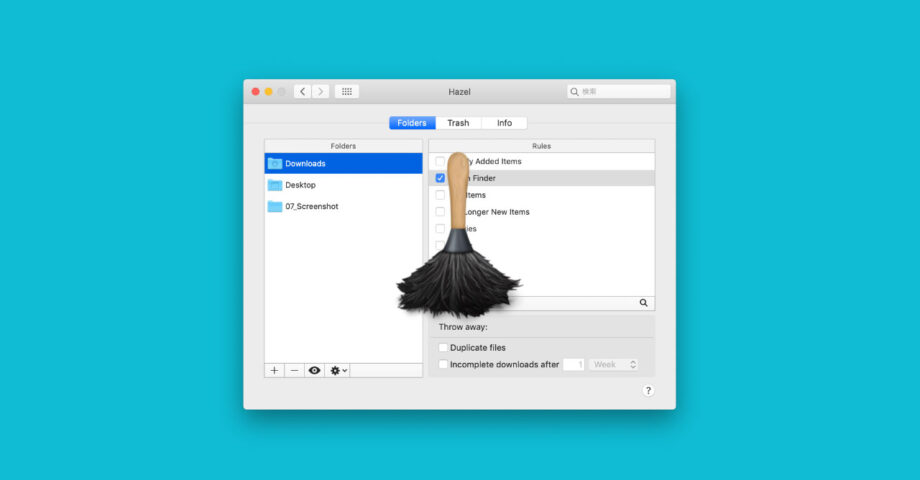This screenshot has width=920, height=480.
Task: Click the rules search magnifier icon
Action: point(644,302)
